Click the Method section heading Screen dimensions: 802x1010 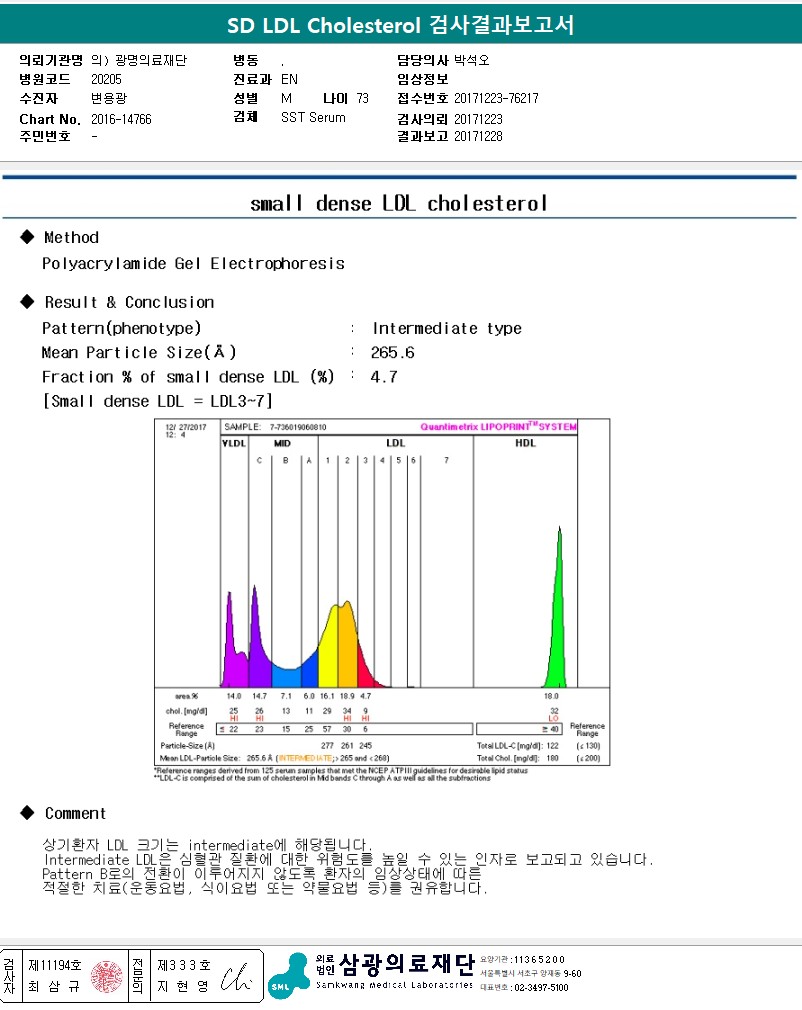(71, 238)
